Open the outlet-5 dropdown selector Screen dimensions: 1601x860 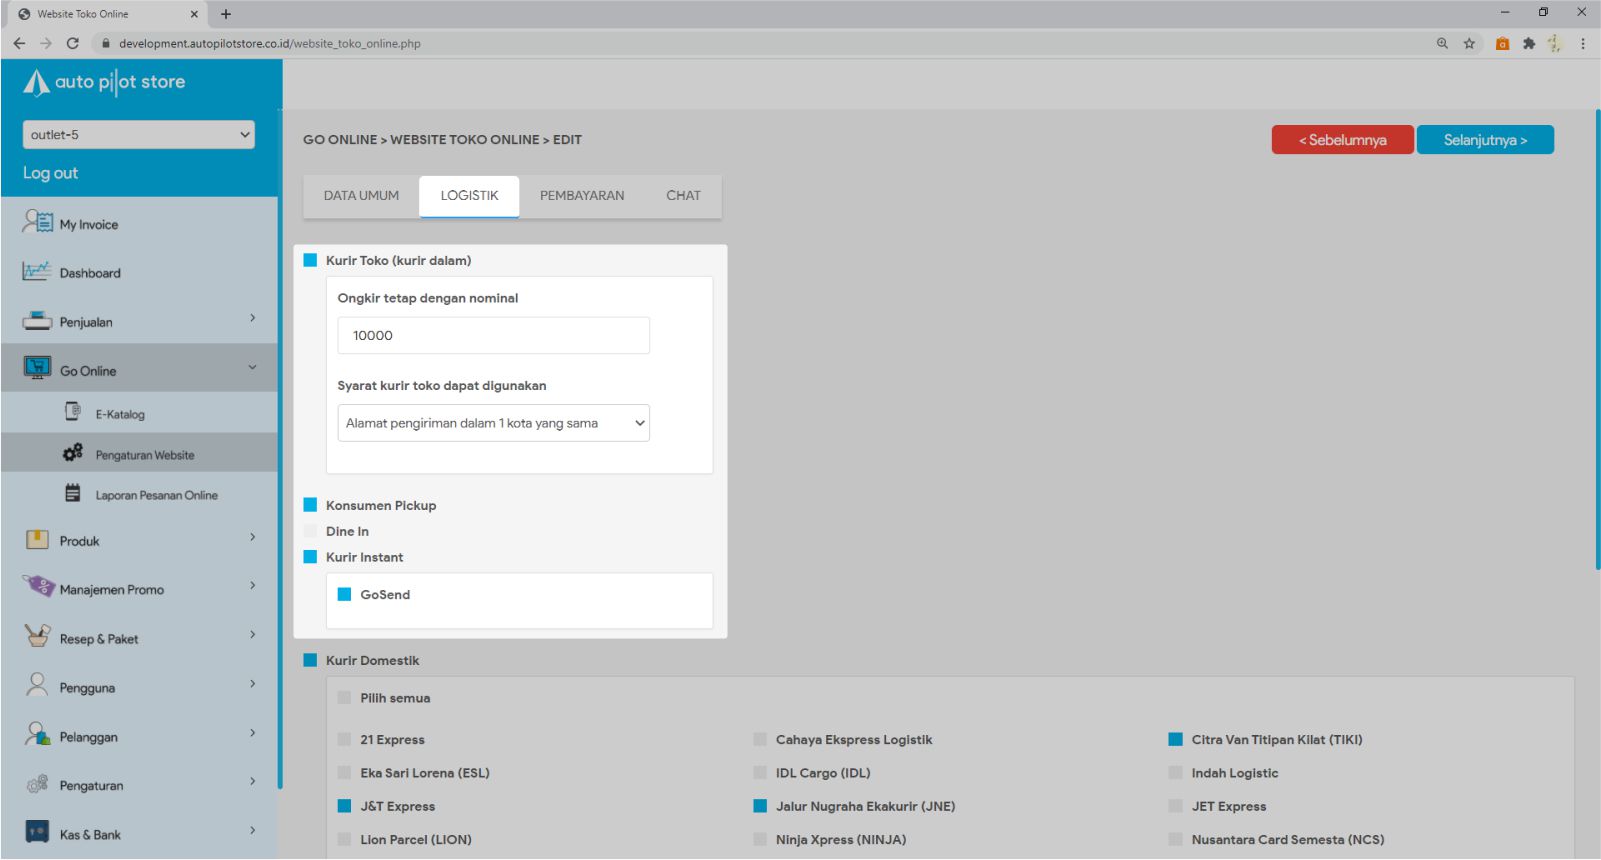[138, 135]
